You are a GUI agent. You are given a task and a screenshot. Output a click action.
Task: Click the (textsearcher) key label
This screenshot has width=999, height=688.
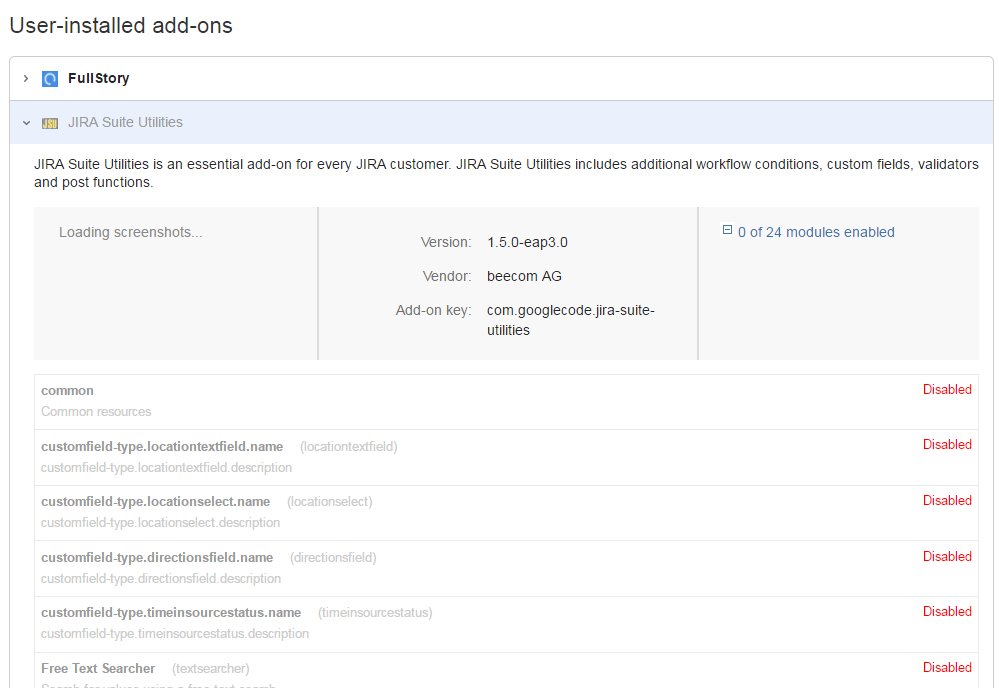210,668
